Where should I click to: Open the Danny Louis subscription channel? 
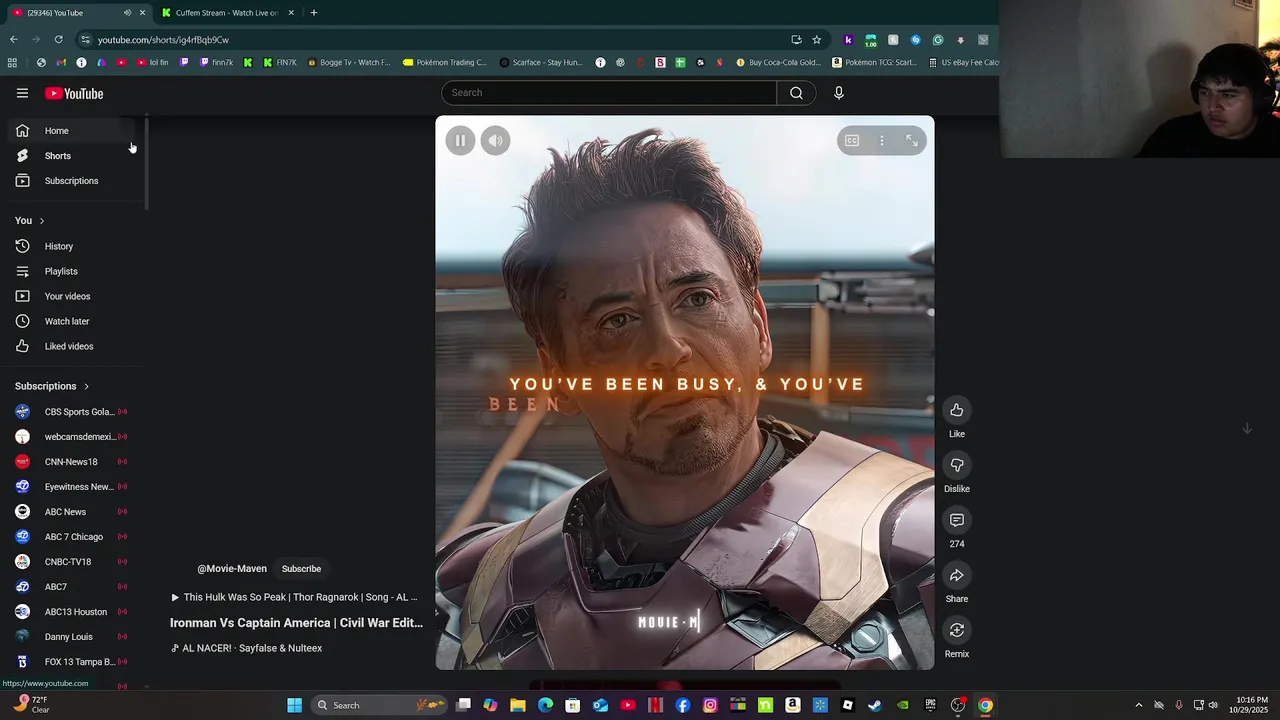(72, 637)
